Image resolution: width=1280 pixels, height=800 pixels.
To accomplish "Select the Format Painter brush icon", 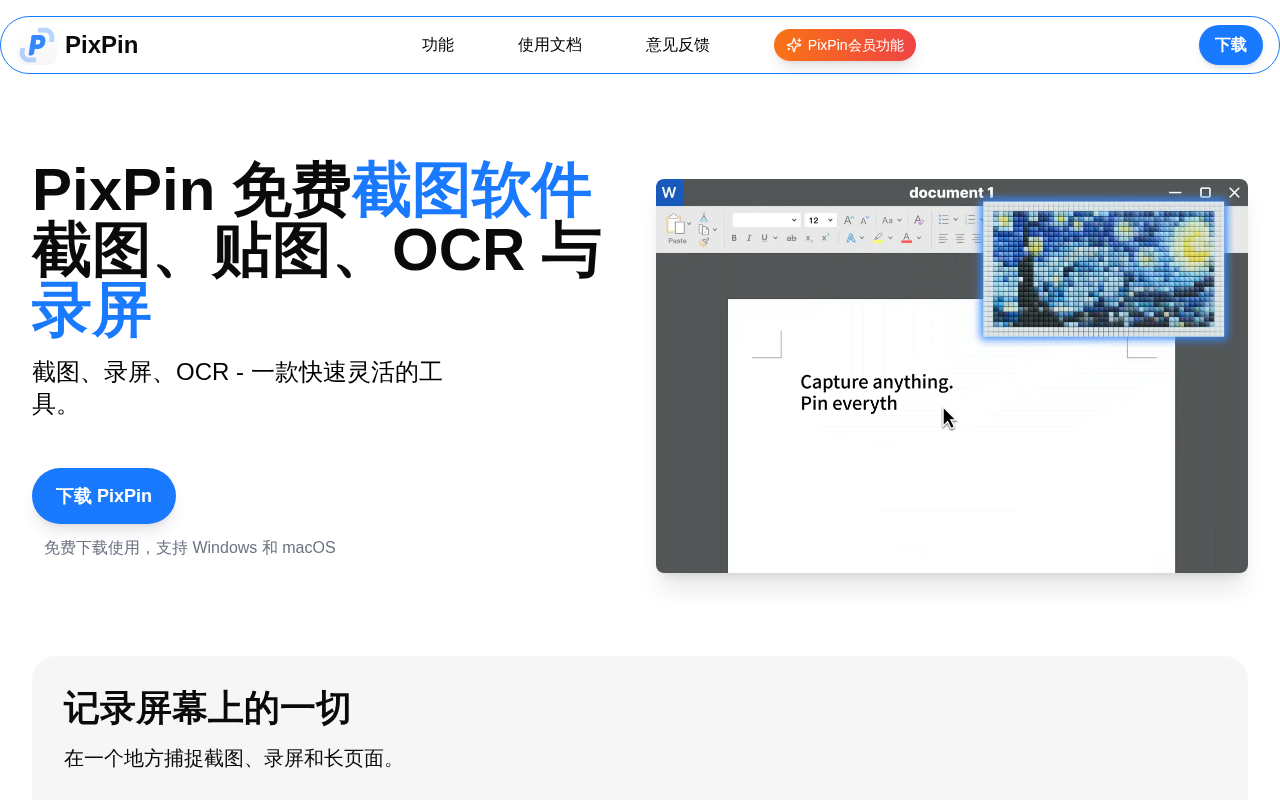I will pos(704,241).
